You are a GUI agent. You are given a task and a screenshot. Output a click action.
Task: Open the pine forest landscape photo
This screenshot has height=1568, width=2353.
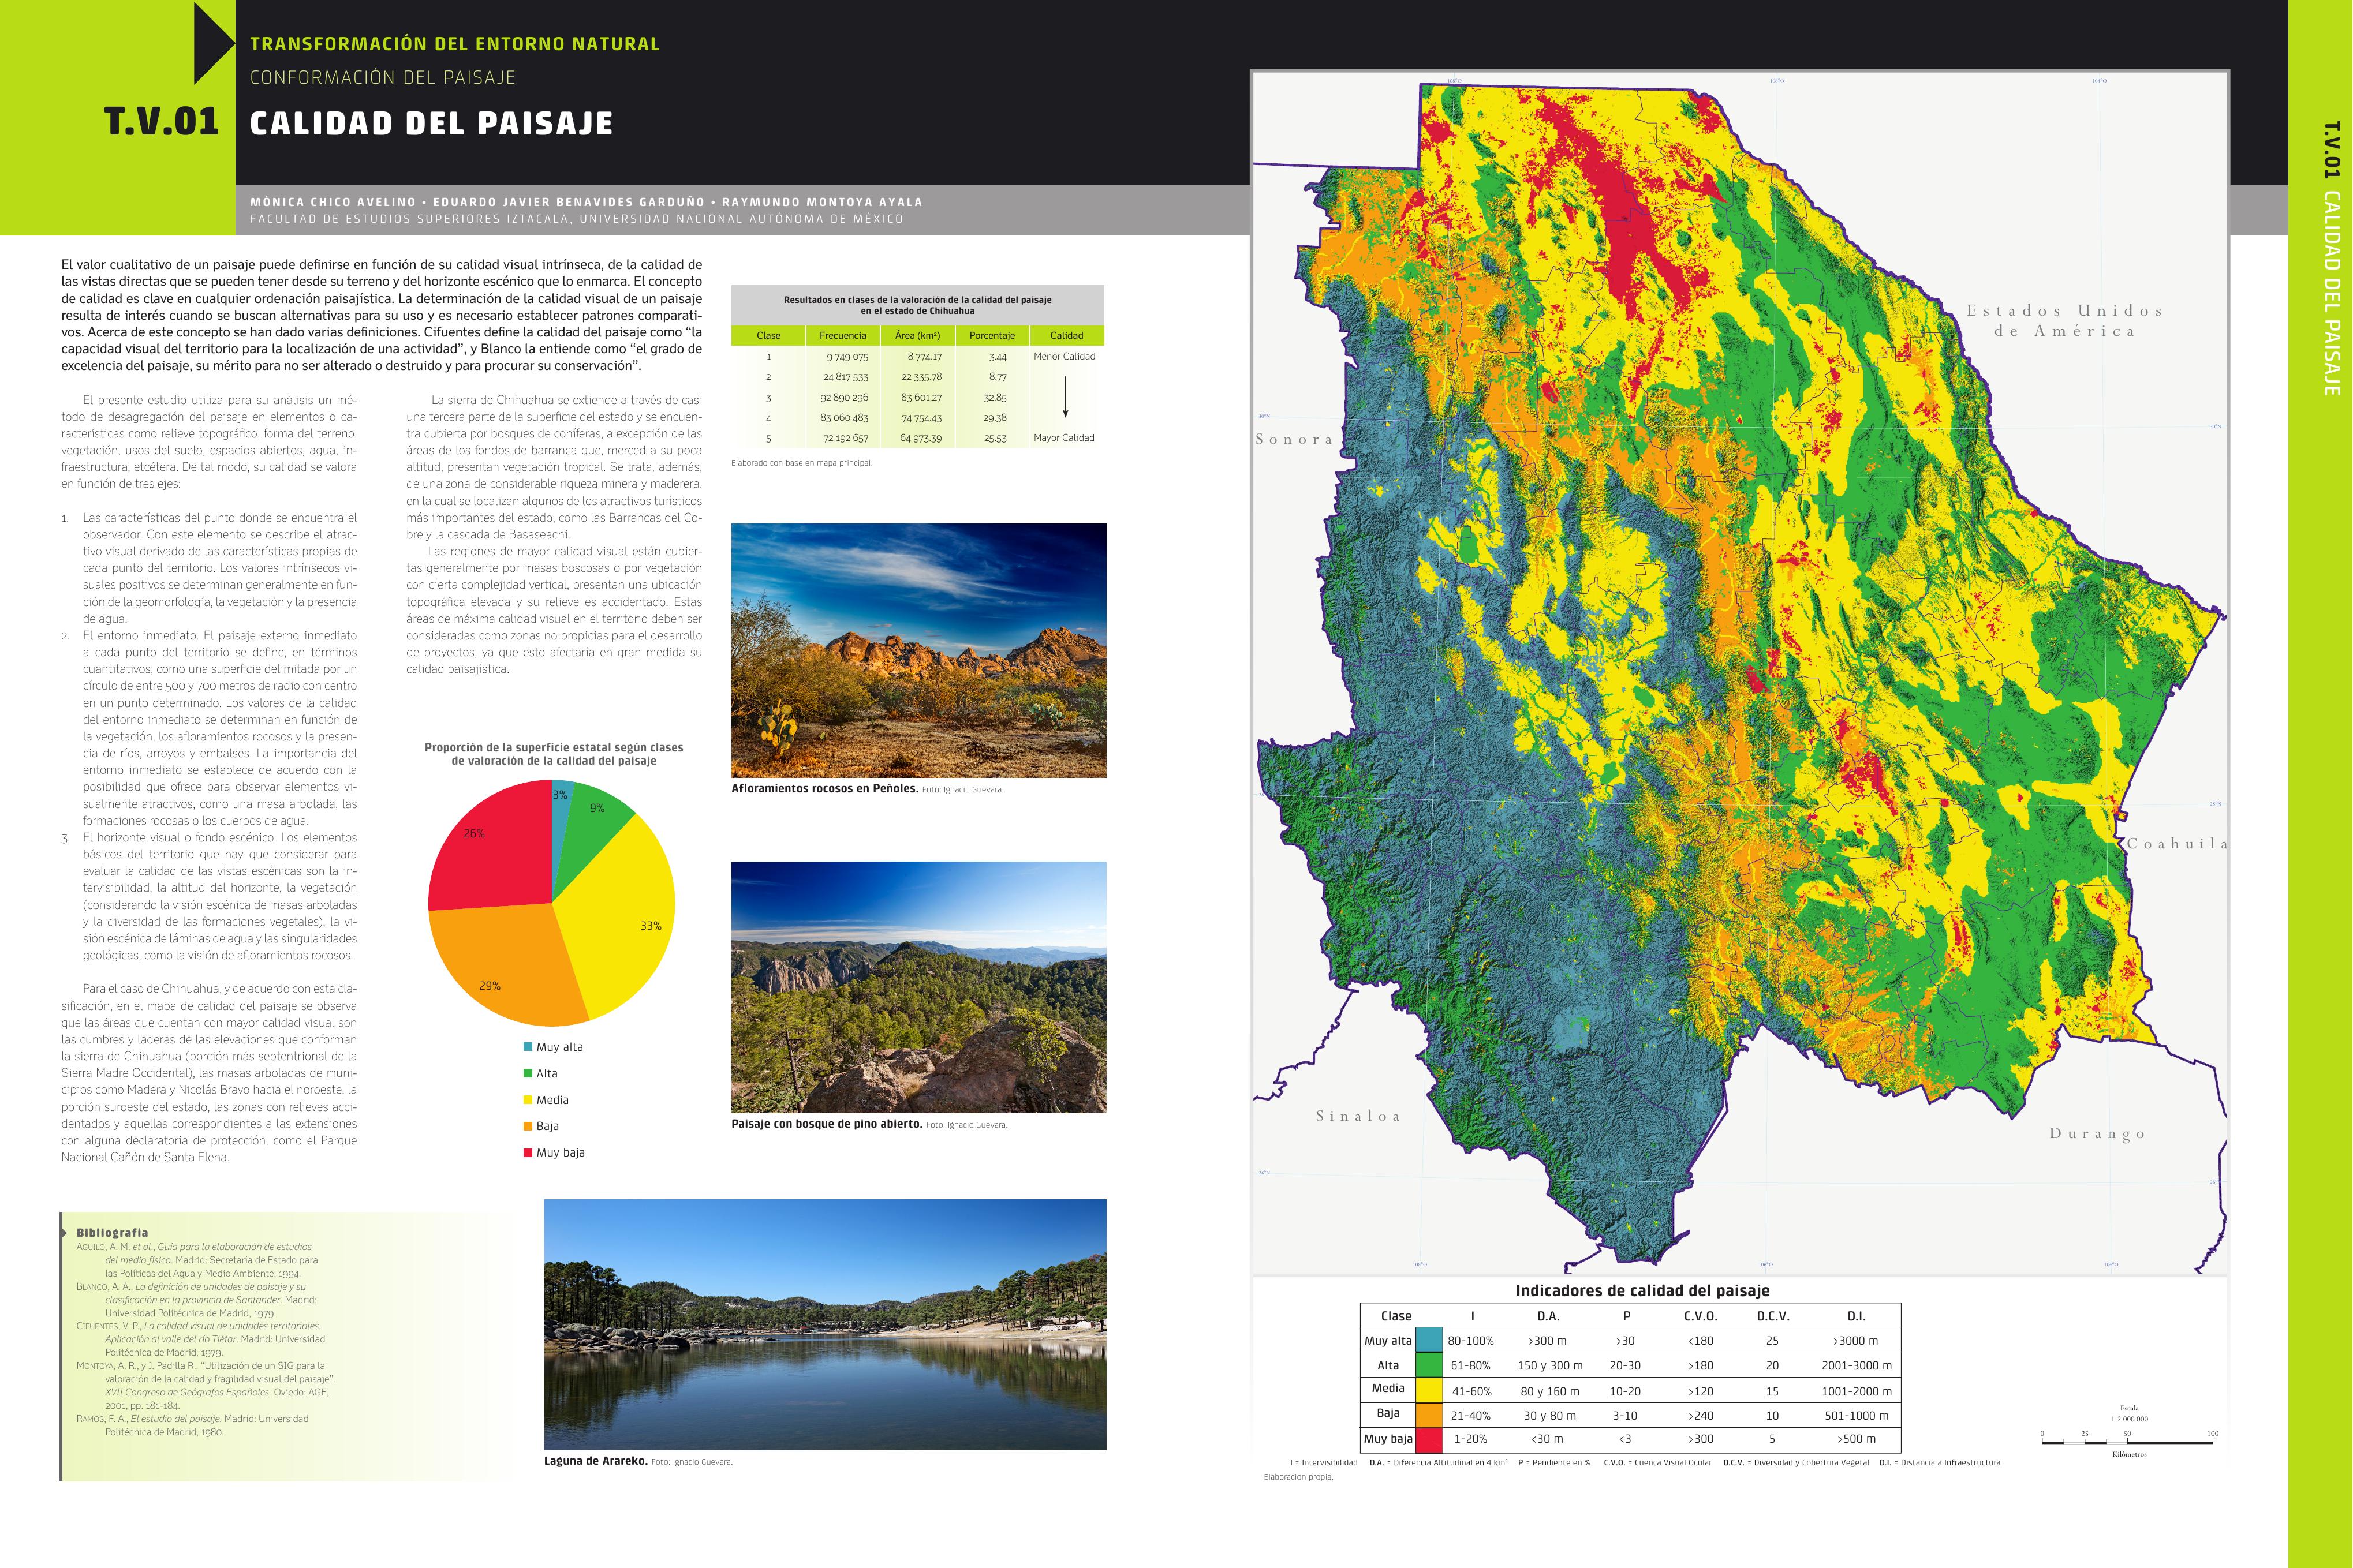(x=918, y=987)
